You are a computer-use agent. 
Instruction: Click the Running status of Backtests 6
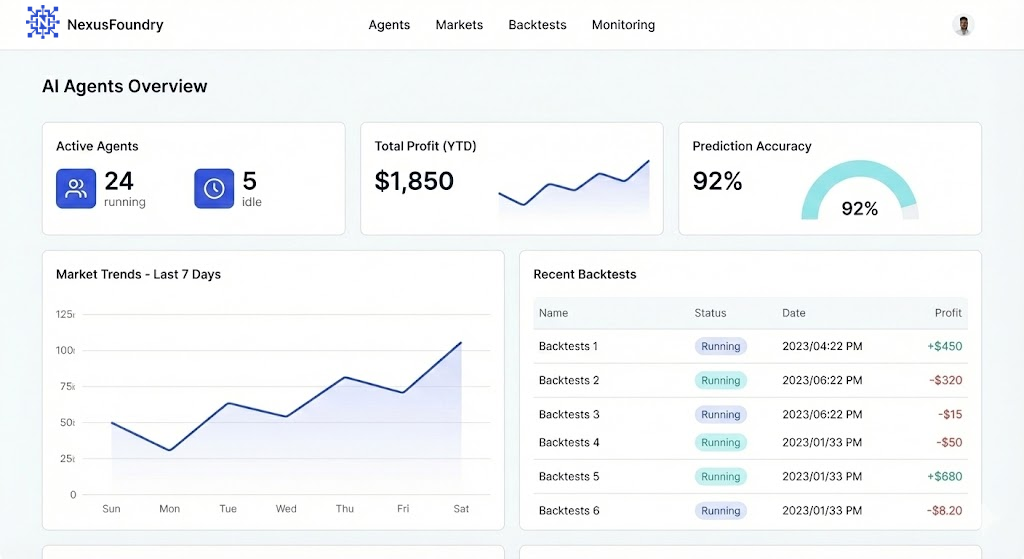click(720, 510)
